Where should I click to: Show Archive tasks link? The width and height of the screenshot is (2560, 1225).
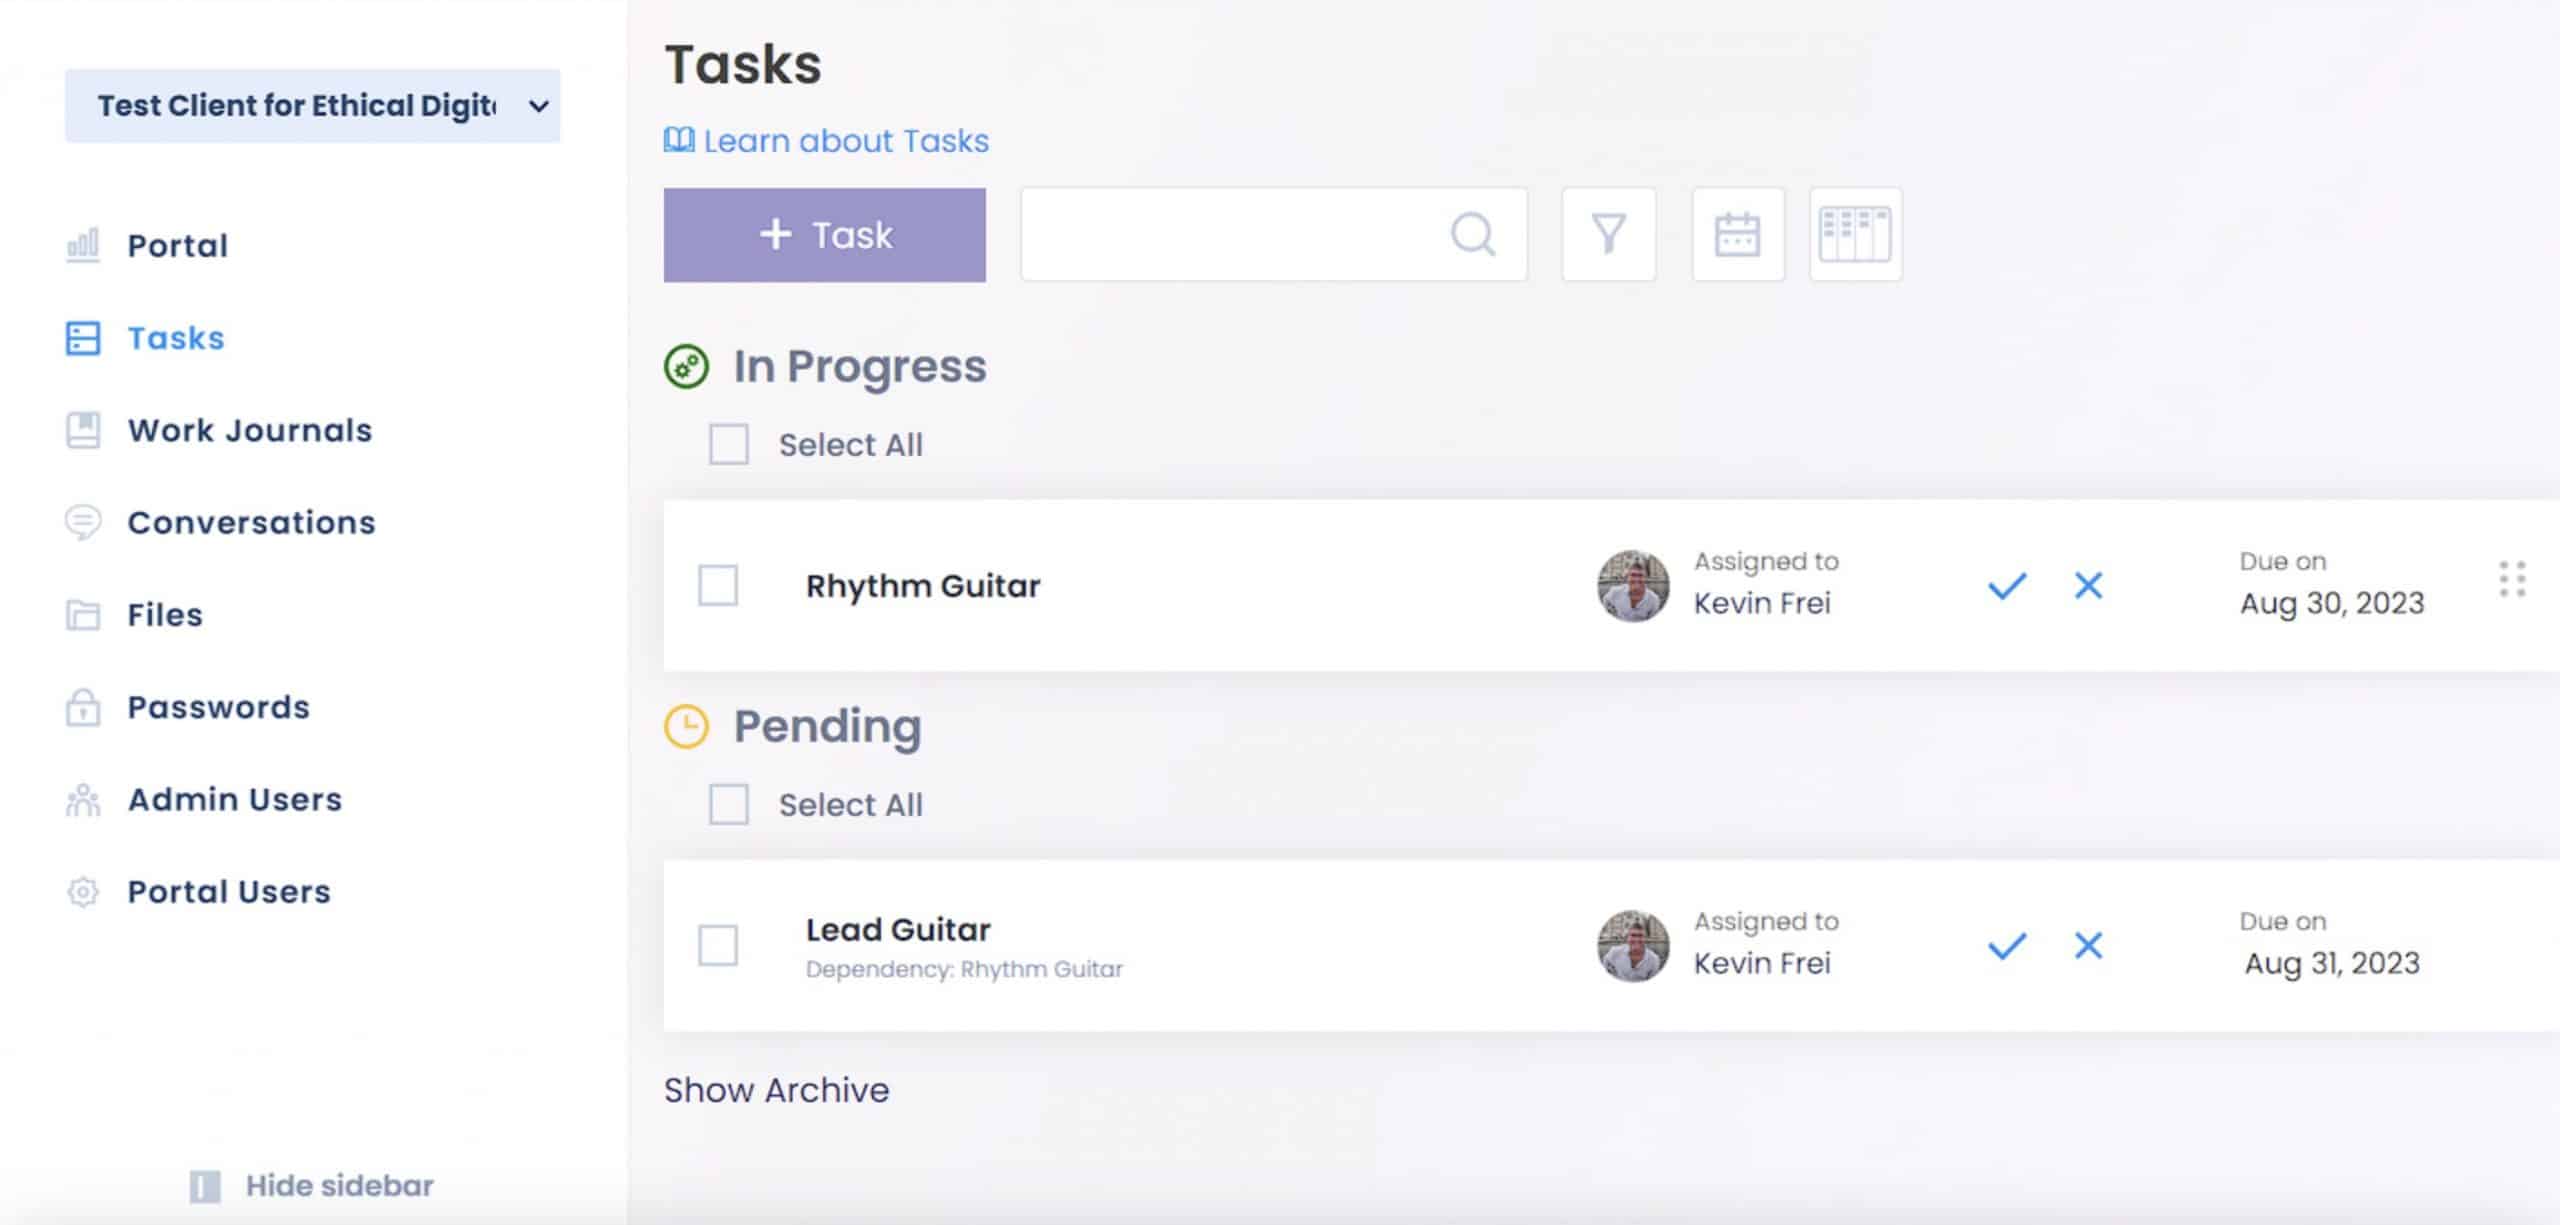777,1089
